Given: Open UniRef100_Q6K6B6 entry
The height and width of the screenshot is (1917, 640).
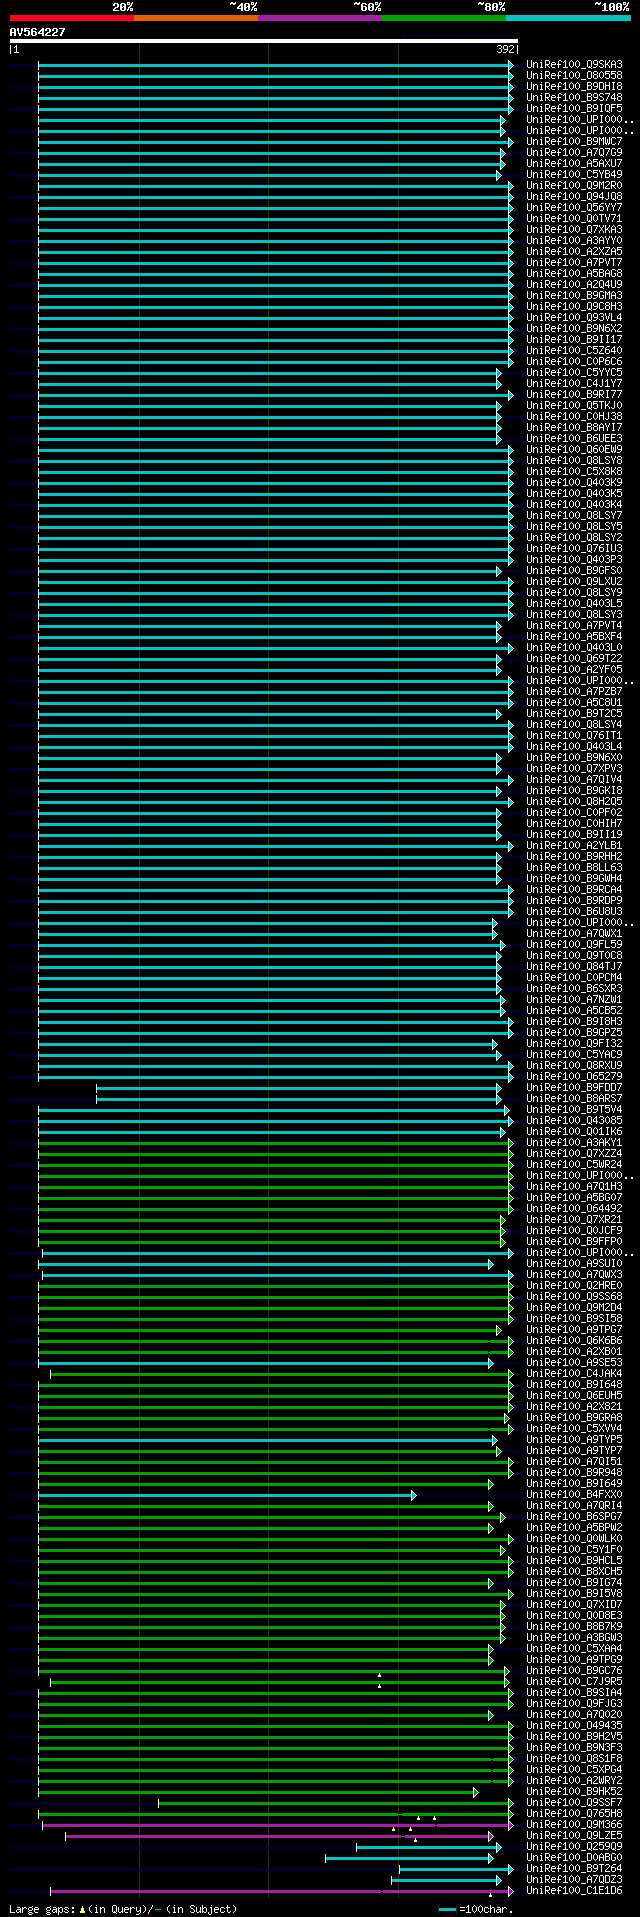Looking at the screenshot, I should point(574,1340).
